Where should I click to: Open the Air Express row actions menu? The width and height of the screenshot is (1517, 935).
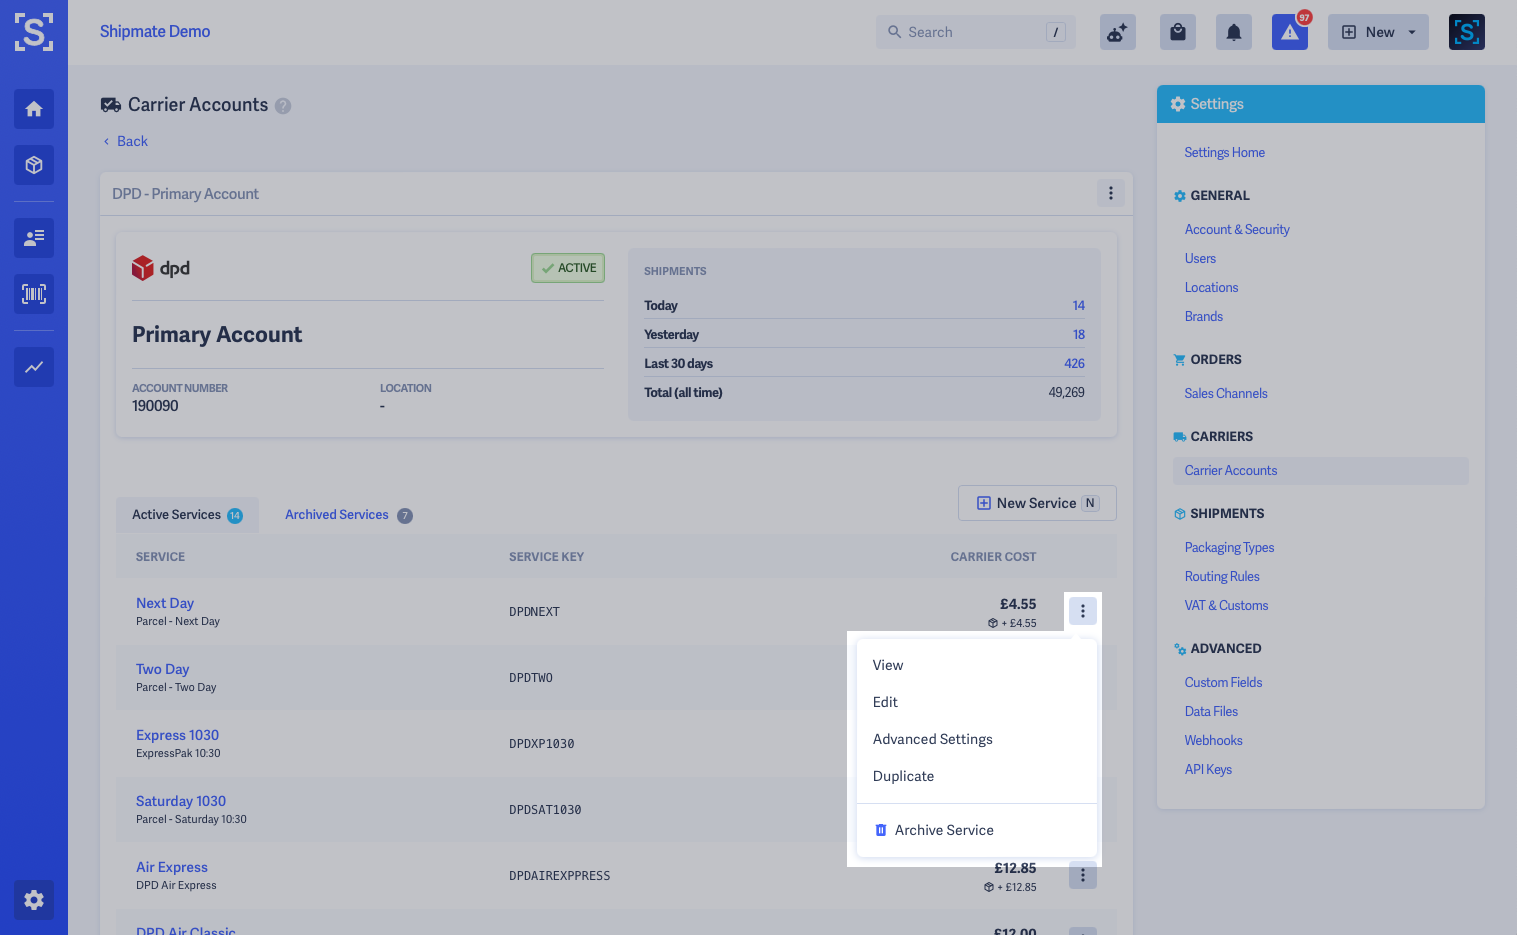(1083, 875)
